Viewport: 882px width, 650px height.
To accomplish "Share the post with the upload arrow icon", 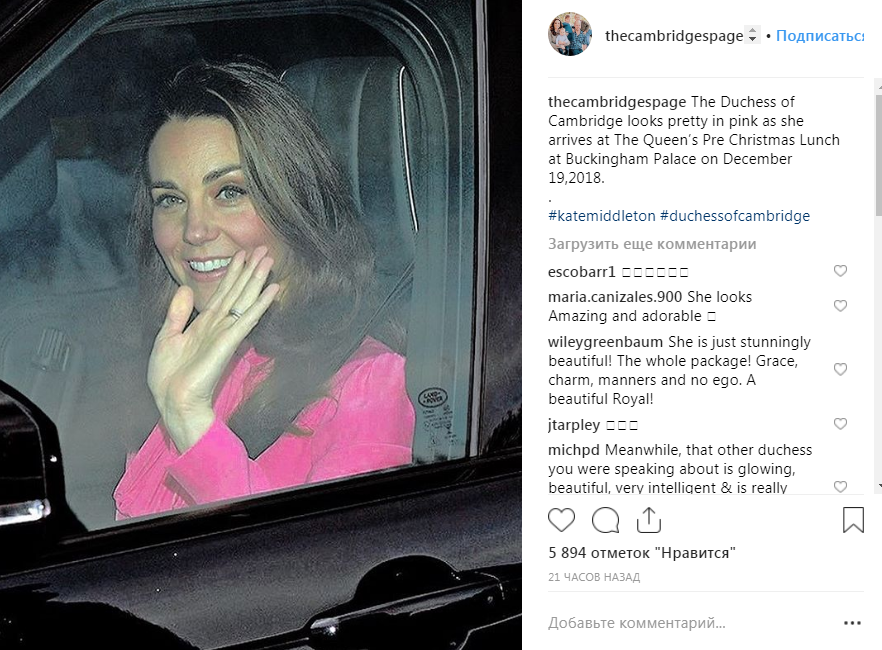I will (x=649, y=520).
